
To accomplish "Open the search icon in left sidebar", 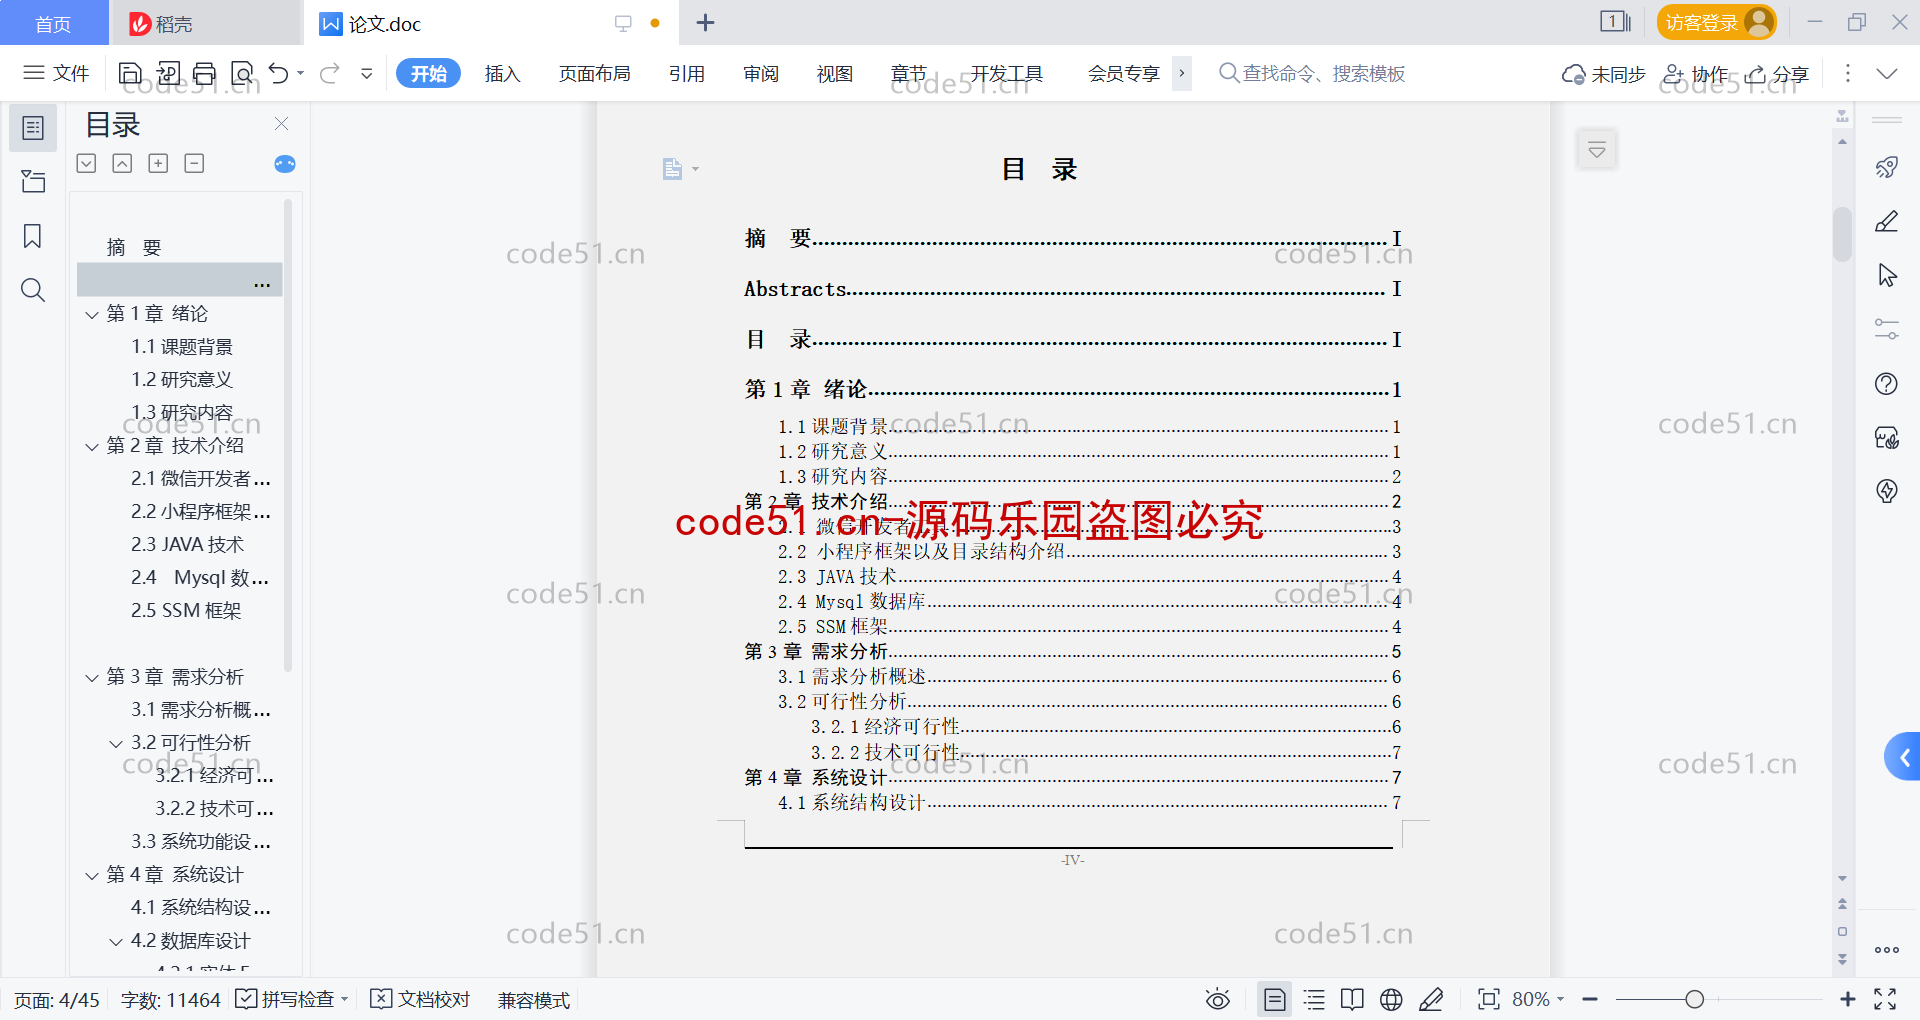I will click(x=33, y=290).
